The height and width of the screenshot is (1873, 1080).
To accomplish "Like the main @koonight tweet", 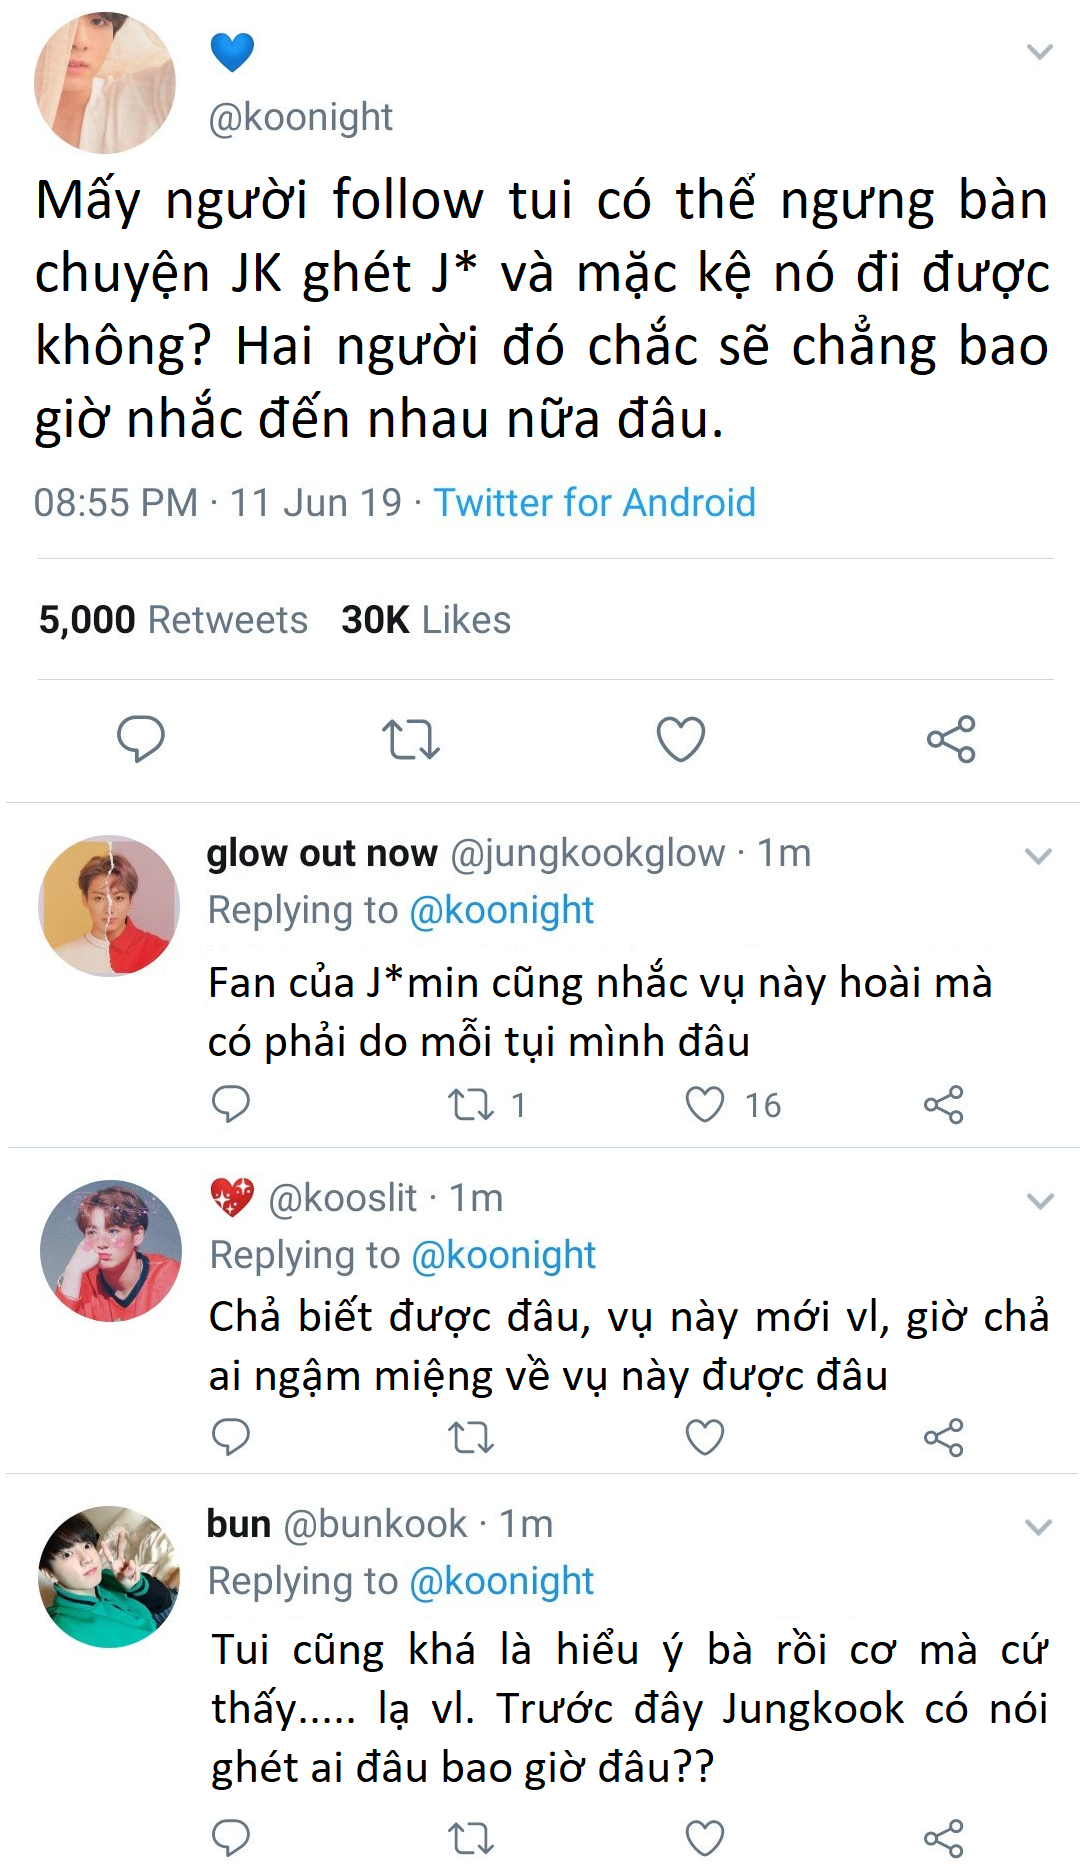I will tap(681, 739).
